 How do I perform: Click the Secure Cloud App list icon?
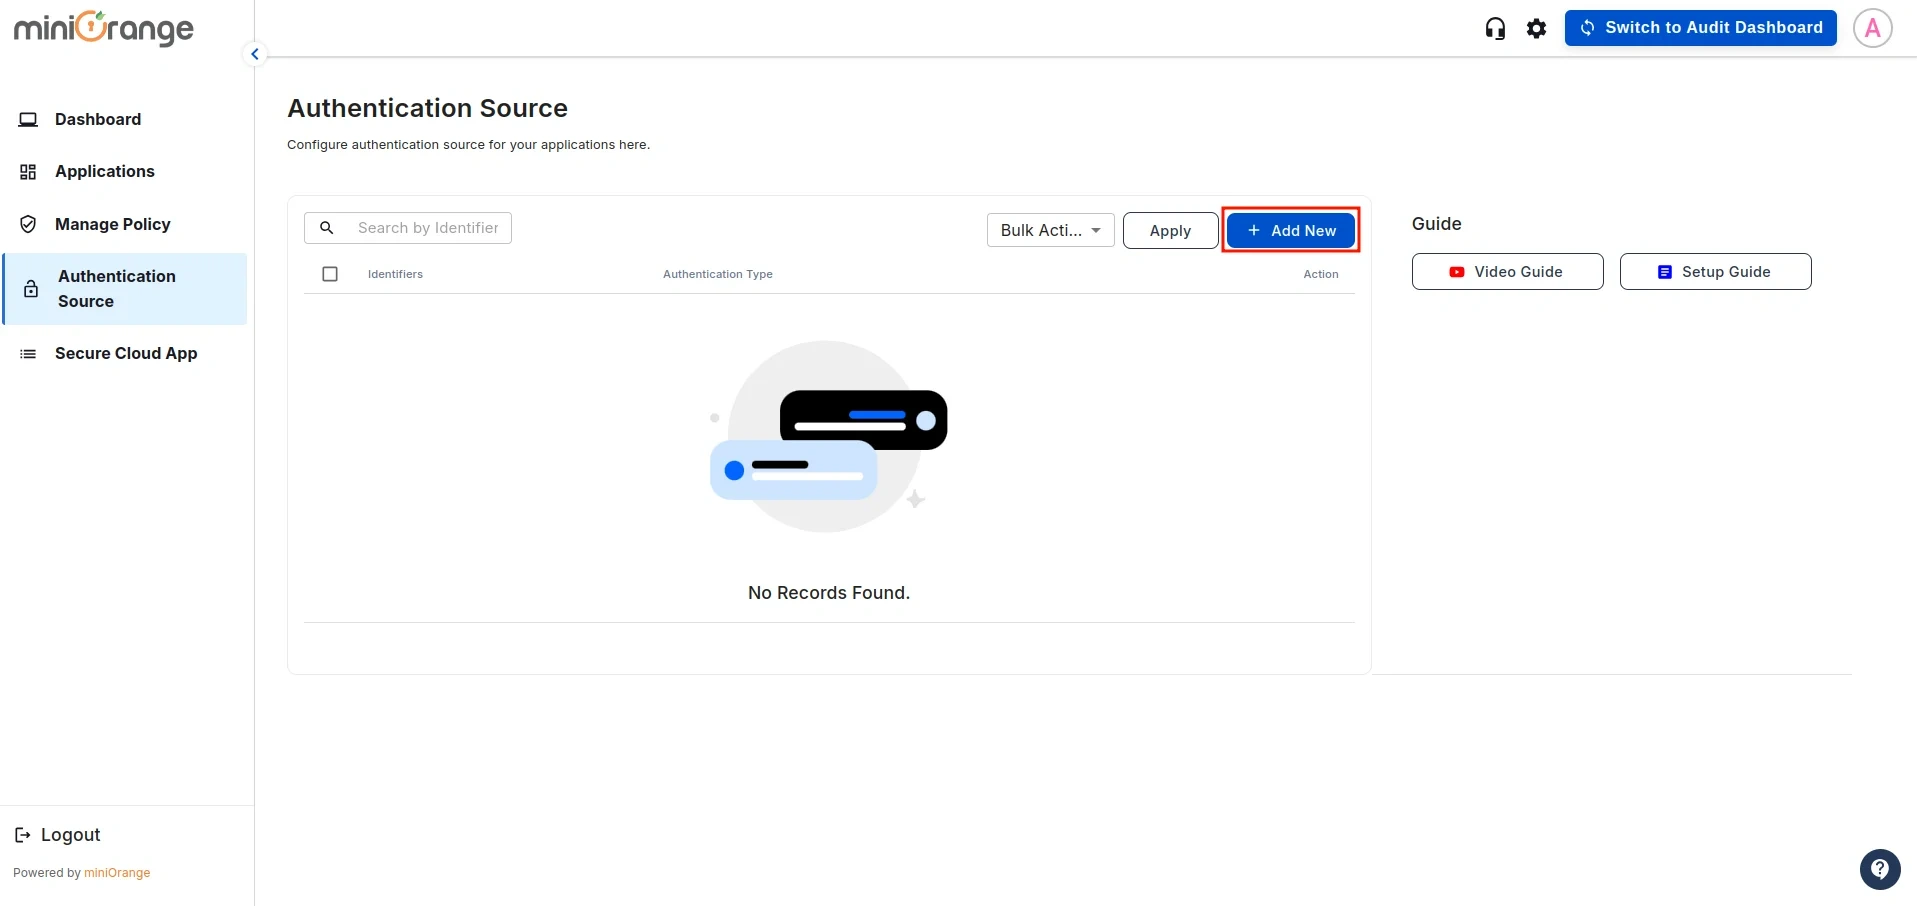(28, 353)
